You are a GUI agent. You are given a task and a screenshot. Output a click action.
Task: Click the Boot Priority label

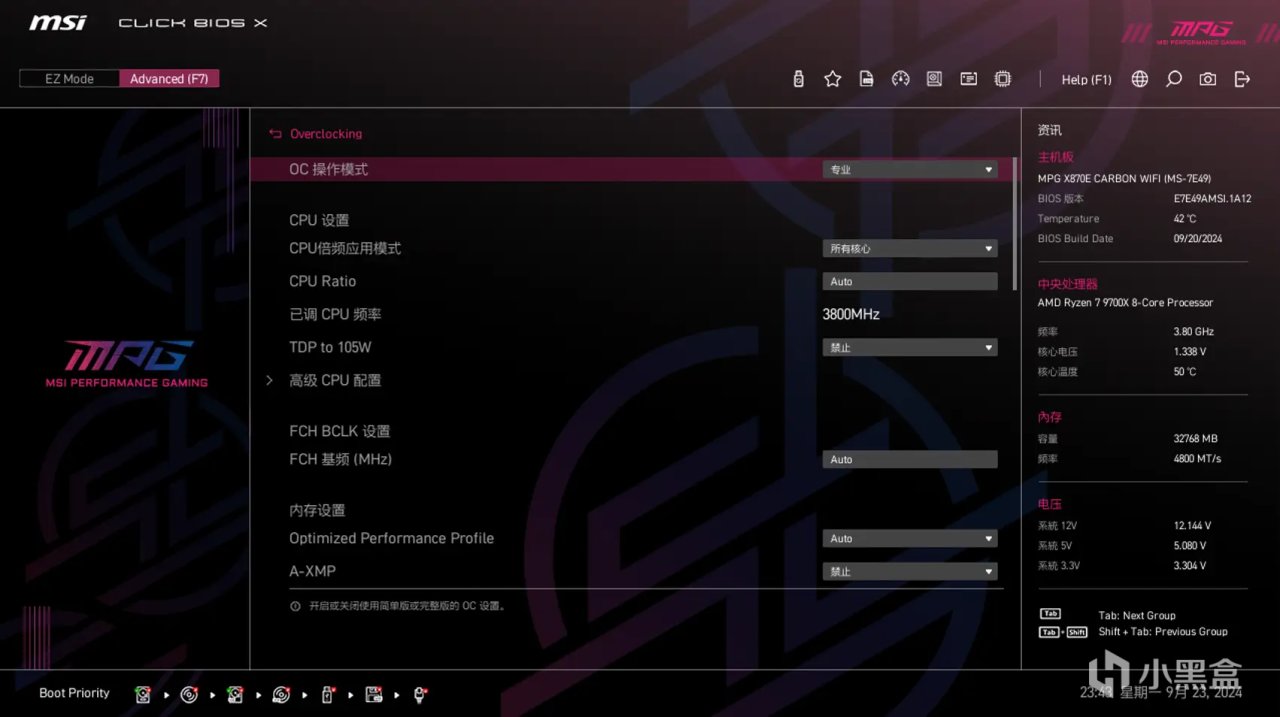tap(74, 693)
